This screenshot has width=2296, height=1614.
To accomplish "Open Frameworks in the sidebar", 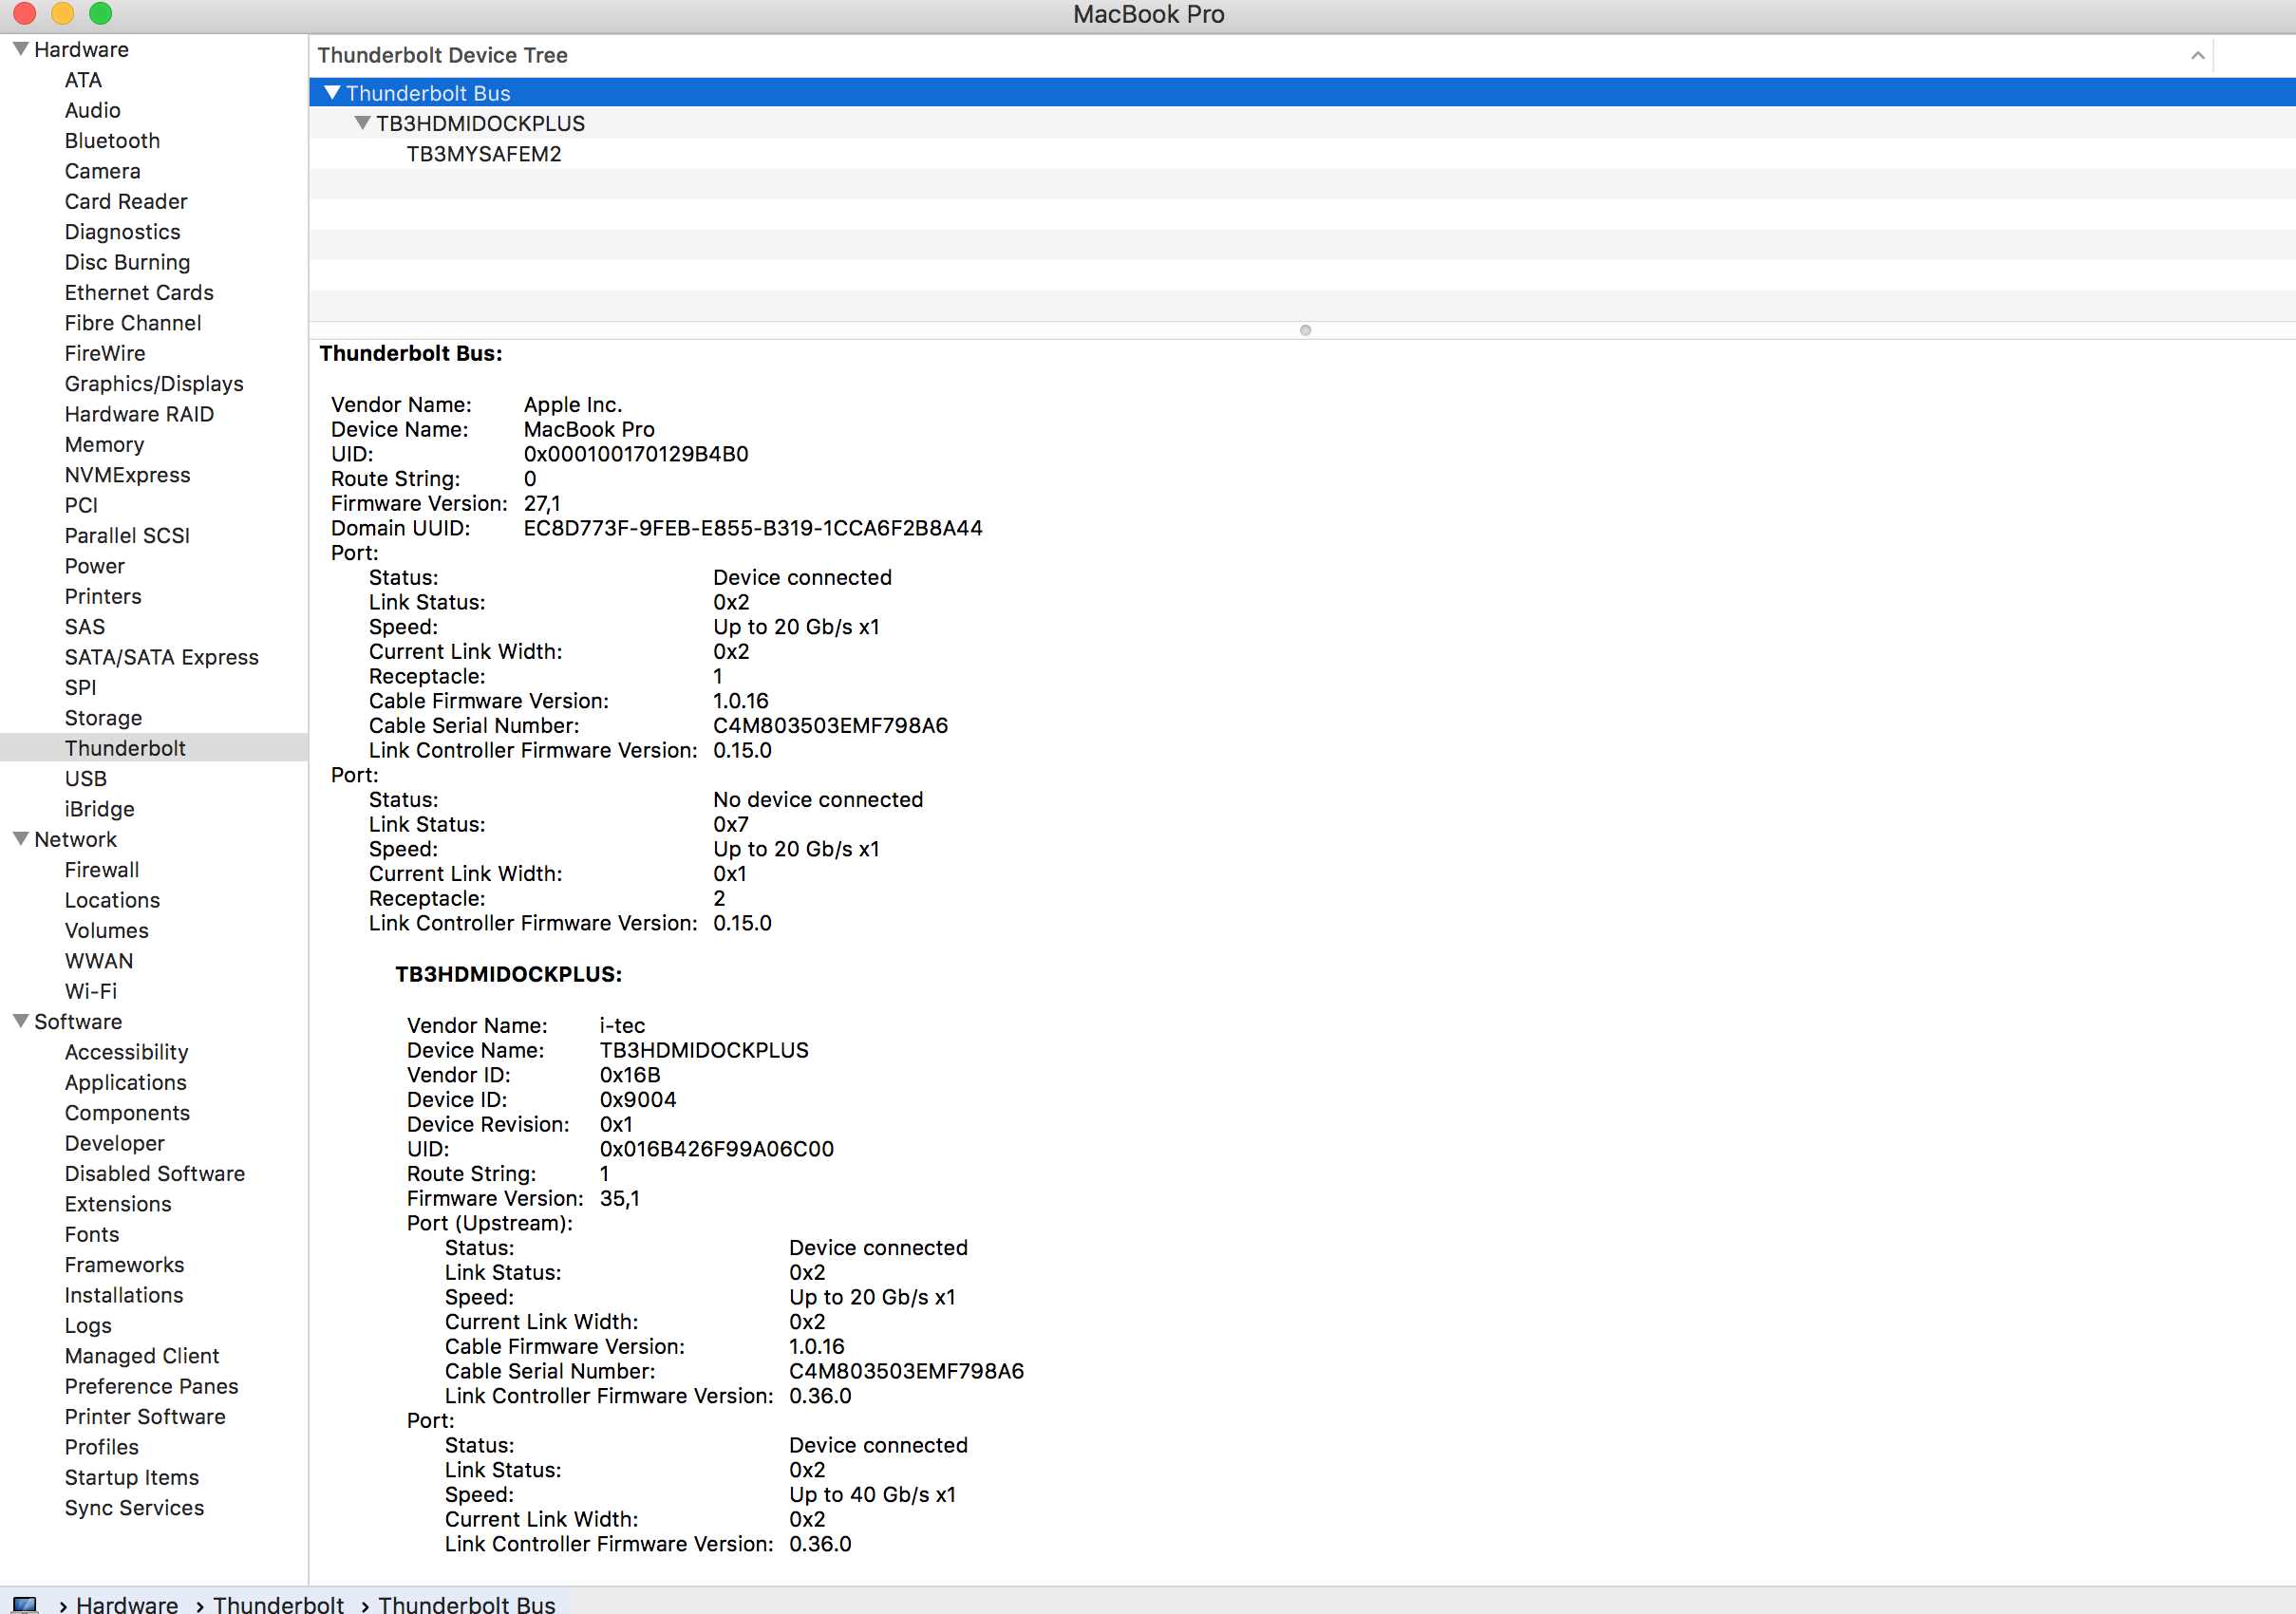I will pyautogui.click(x=125, y=1265).
